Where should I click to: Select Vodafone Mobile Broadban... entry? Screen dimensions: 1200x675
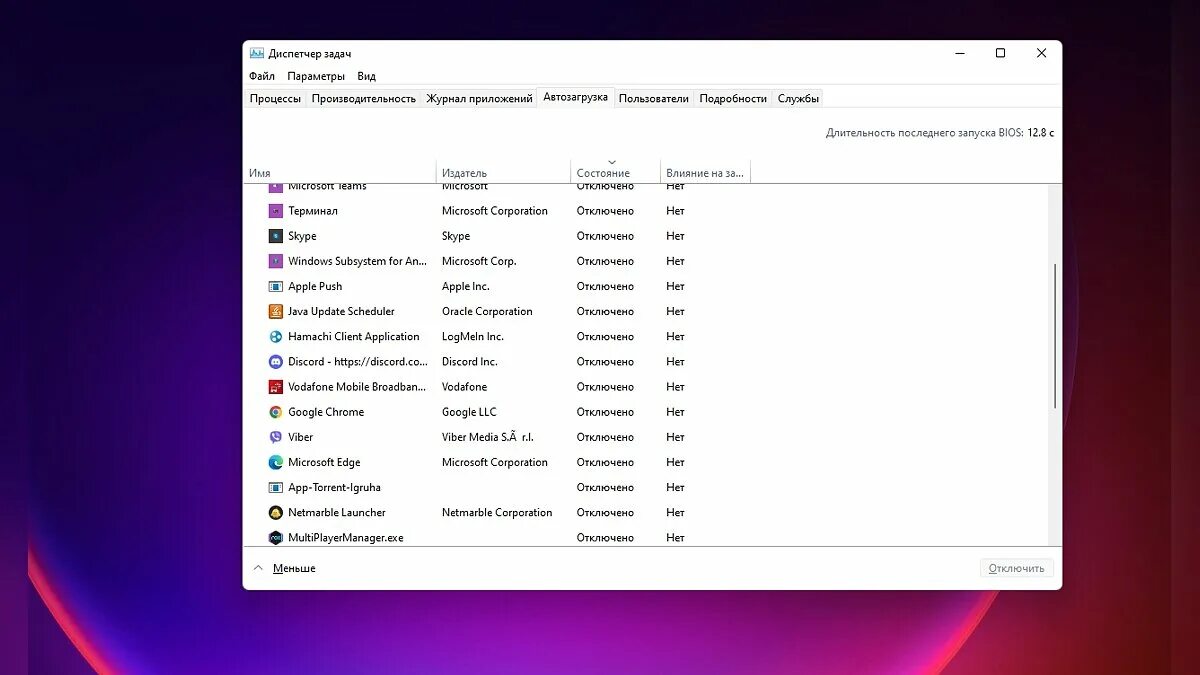click(x=357, y=387)
